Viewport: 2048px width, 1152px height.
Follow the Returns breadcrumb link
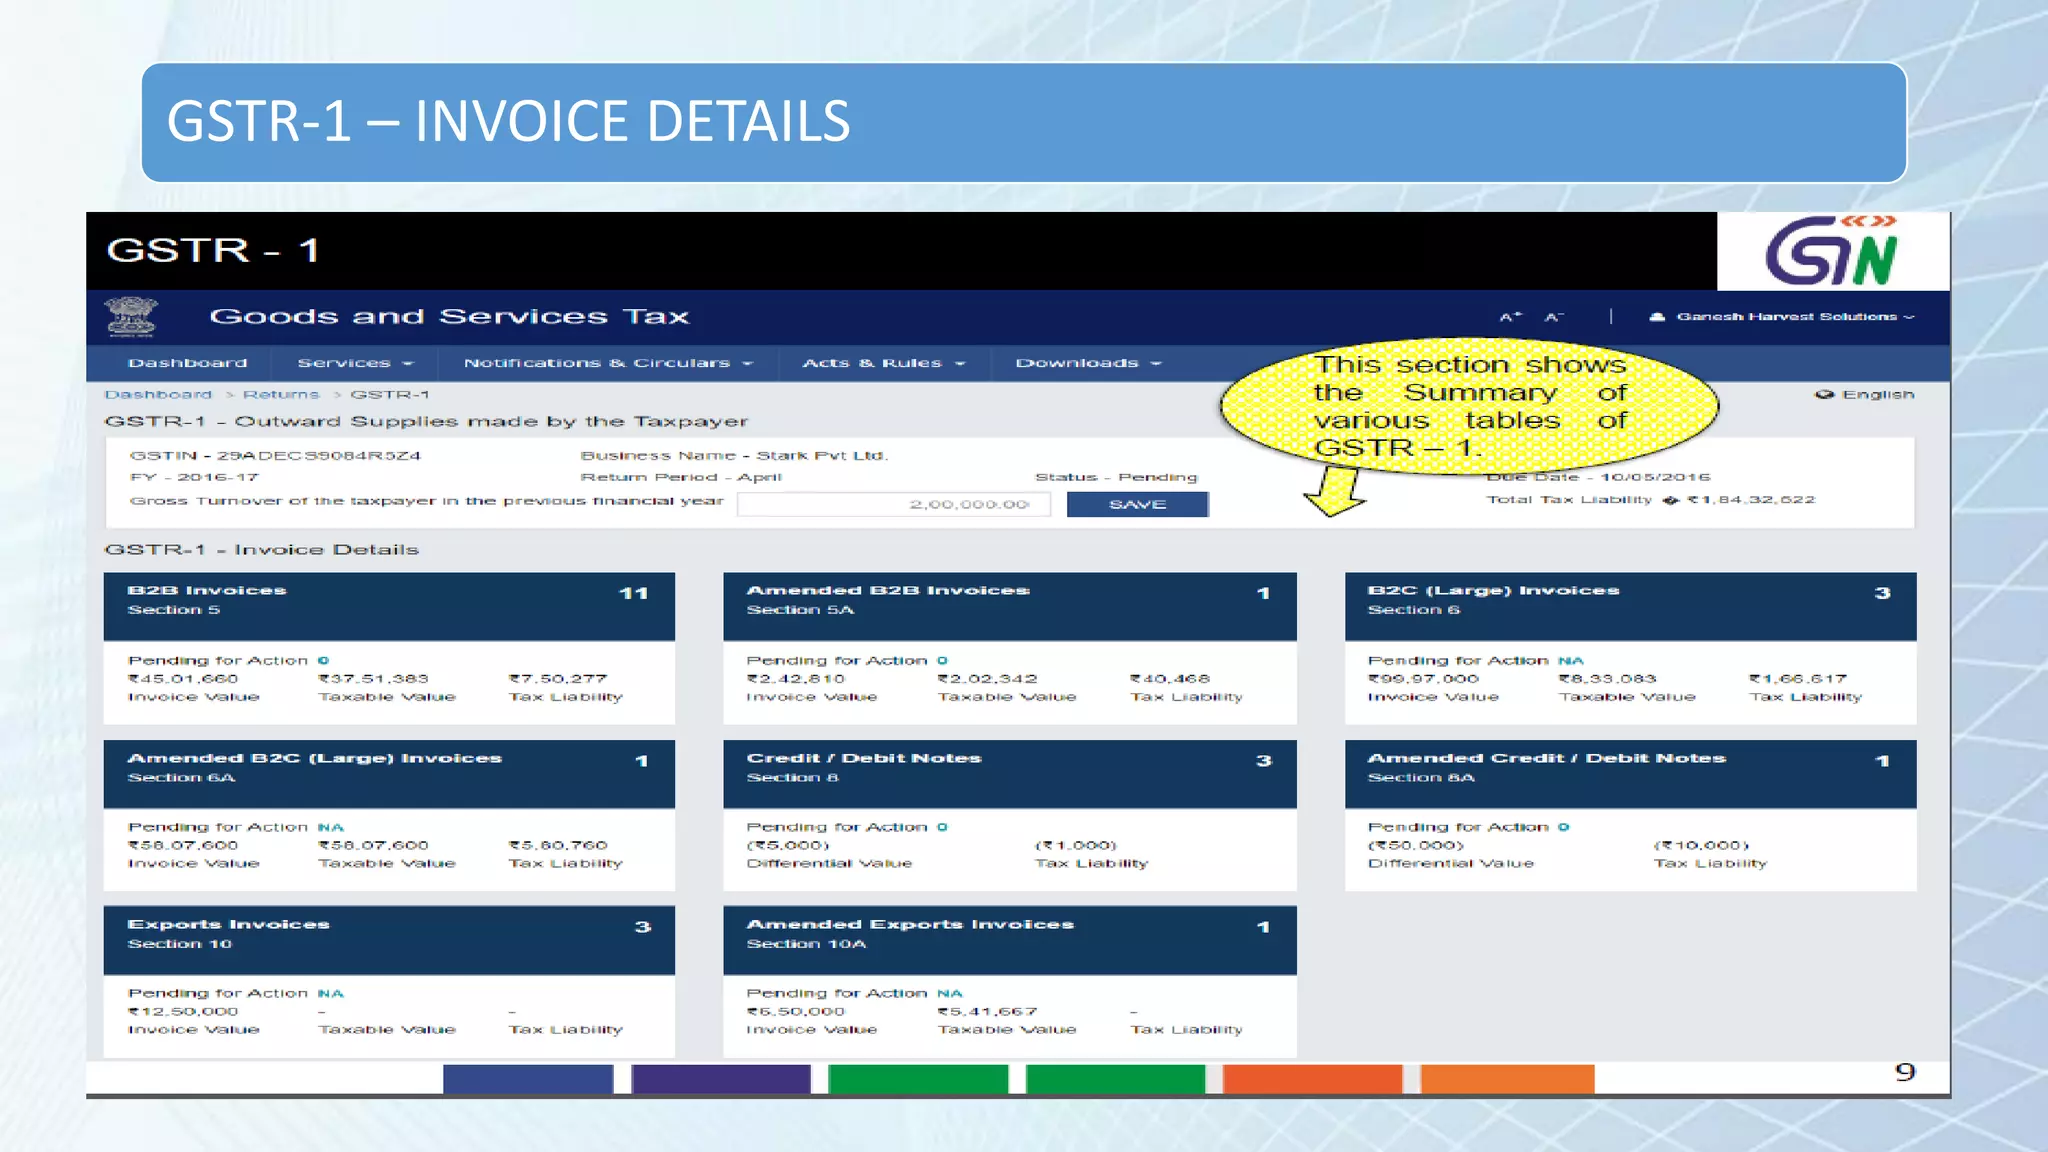pyautogui.click(x=281, y=395)
